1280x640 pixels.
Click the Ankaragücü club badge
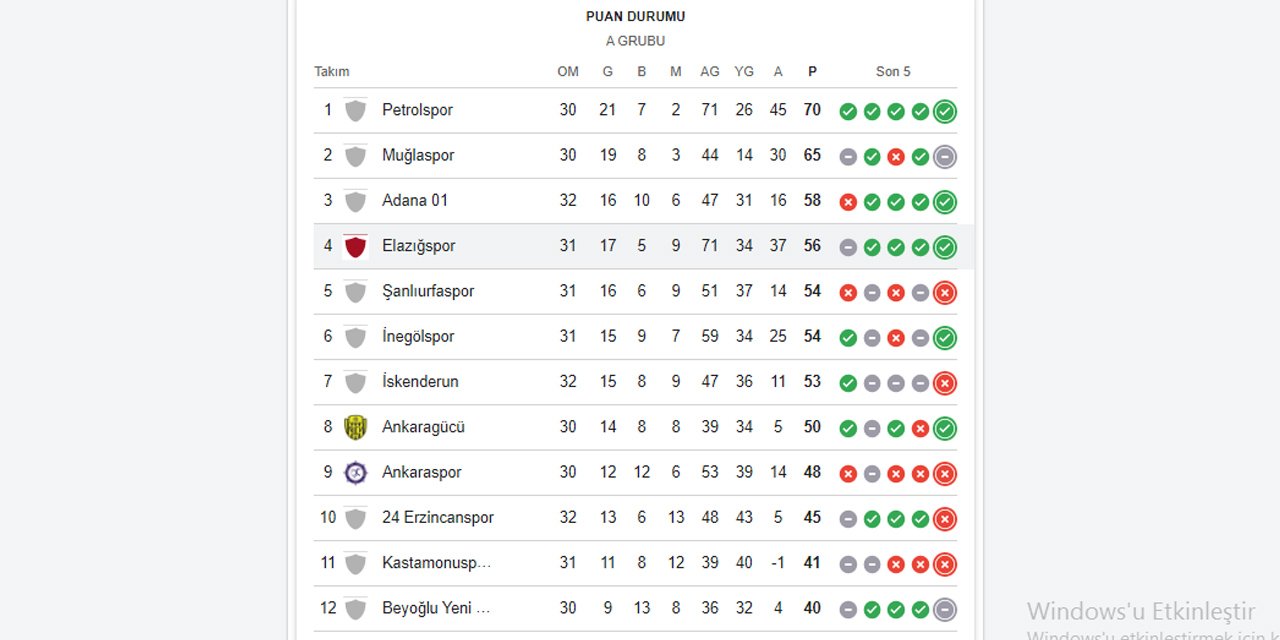(x=355, y=426)
